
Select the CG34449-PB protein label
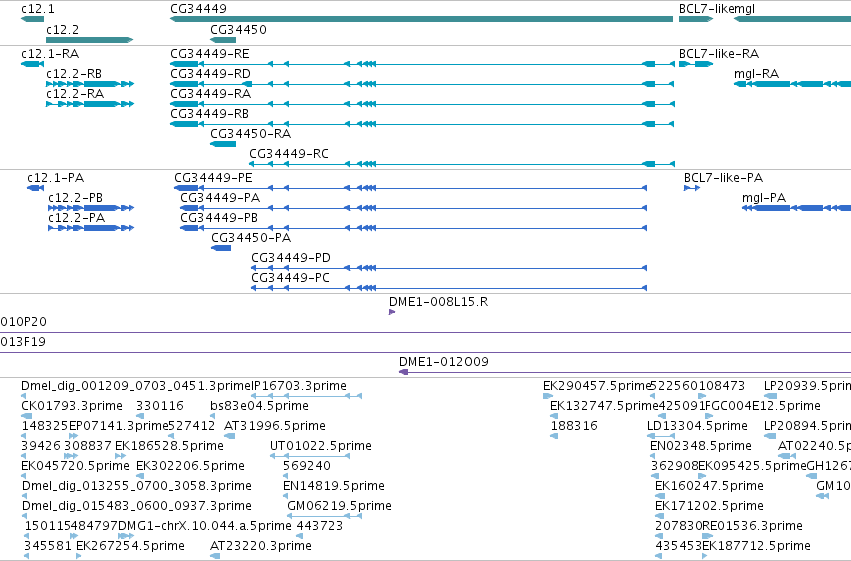tap(219, 218)
